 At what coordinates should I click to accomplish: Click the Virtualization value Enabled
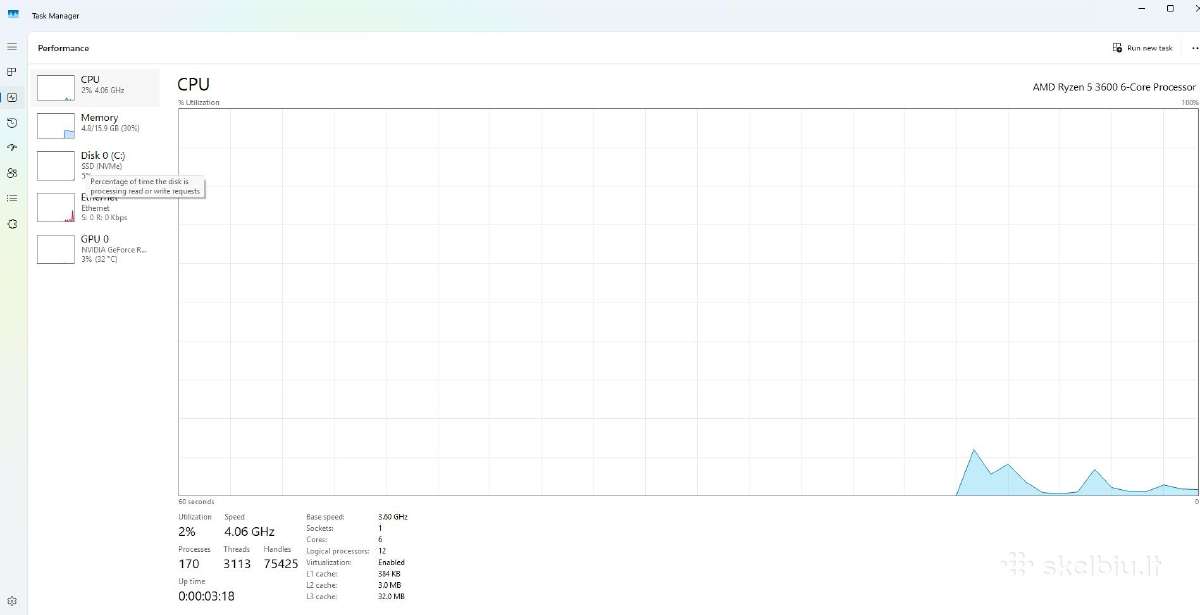(x=391, y=562)
